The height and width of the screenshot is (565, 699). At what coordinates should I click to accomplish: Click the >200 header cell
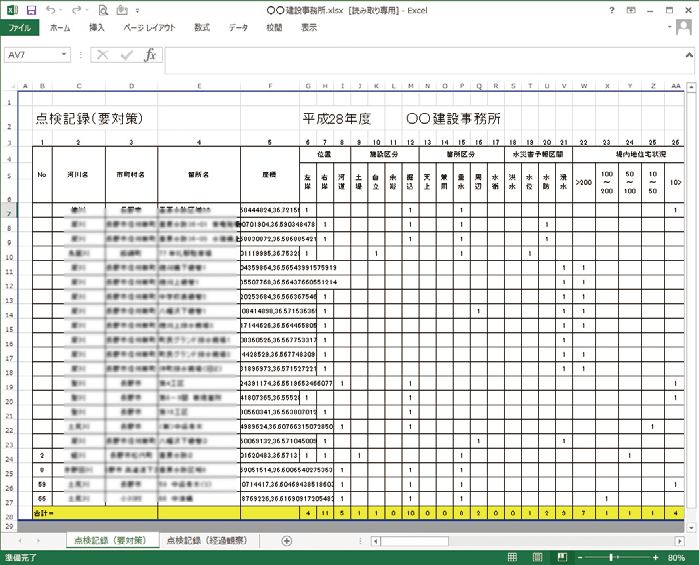(x=584, y=182)
